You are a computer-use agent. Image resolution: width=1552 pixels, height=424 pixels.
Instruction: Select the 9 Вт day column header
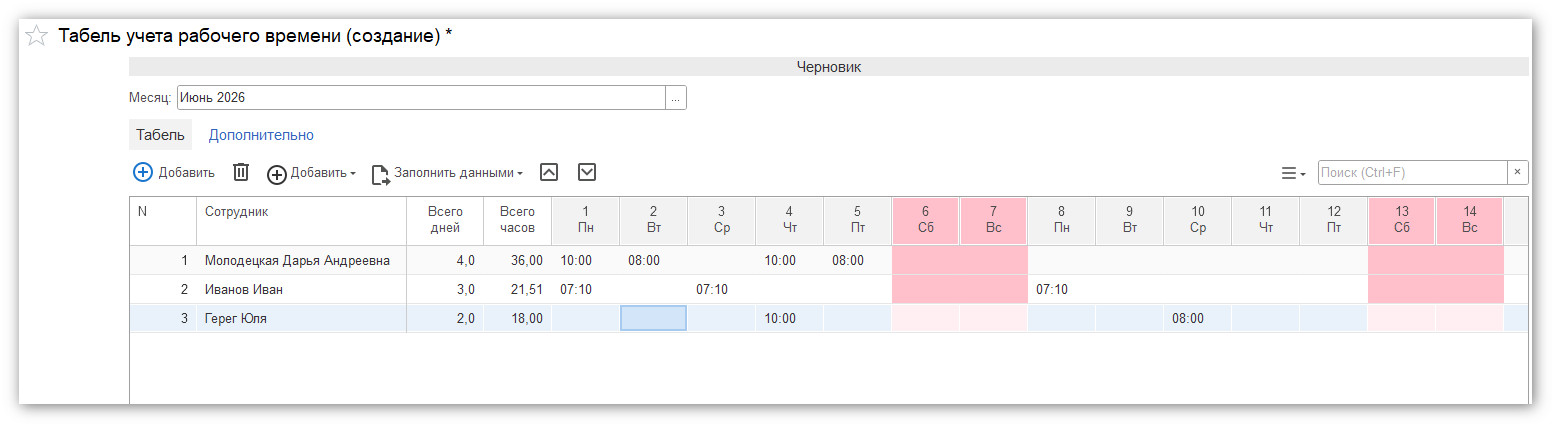point(1129,221)
